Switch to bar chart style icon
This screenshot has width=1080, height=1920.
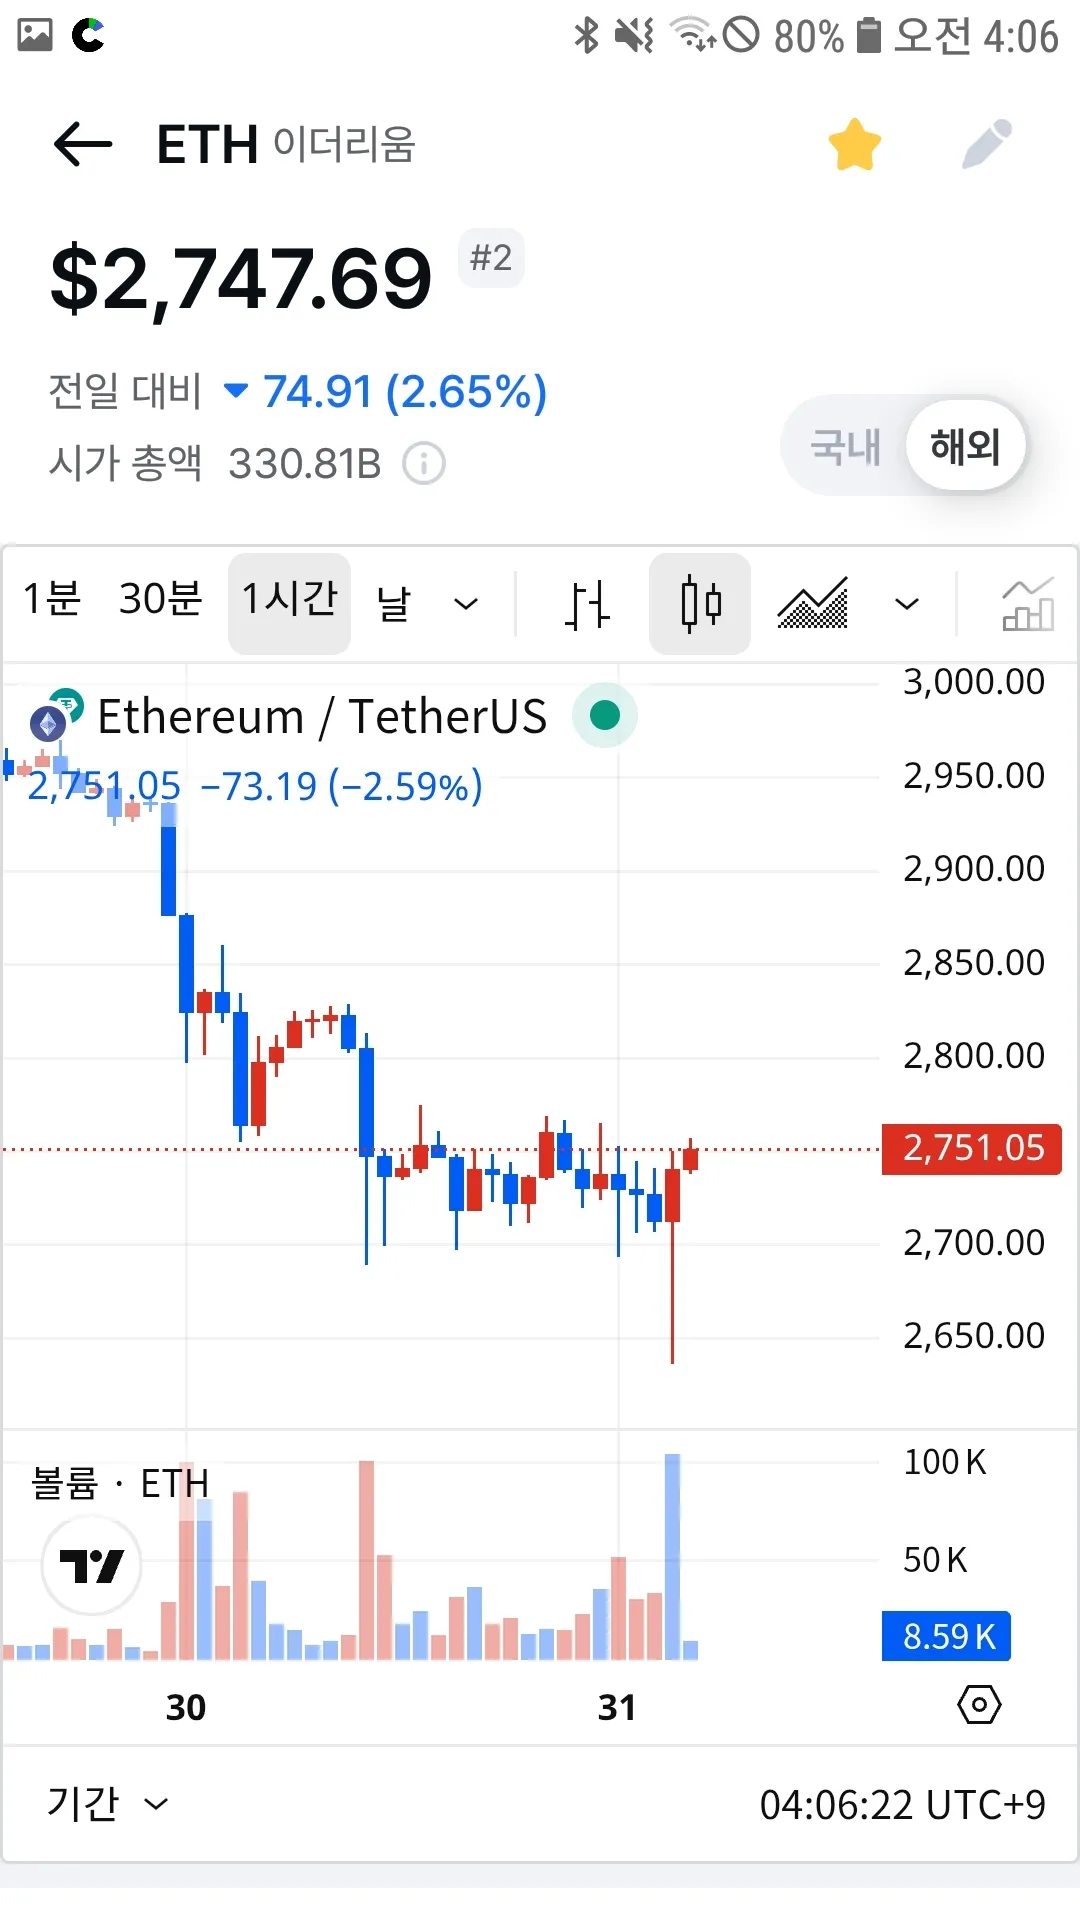coord(587,604)
